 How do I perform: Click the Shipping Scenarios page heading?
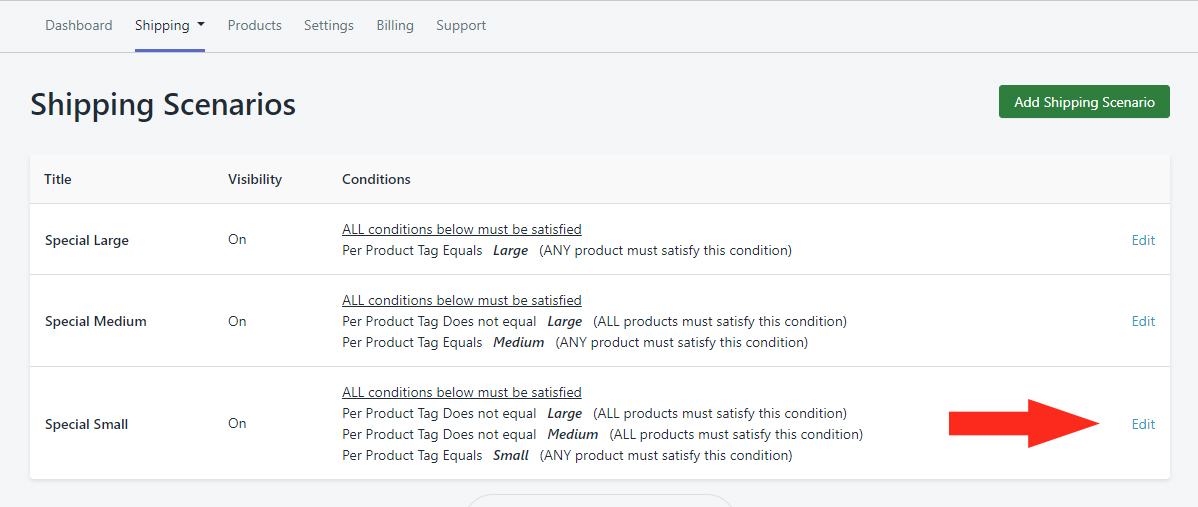[x=163, y=104]
